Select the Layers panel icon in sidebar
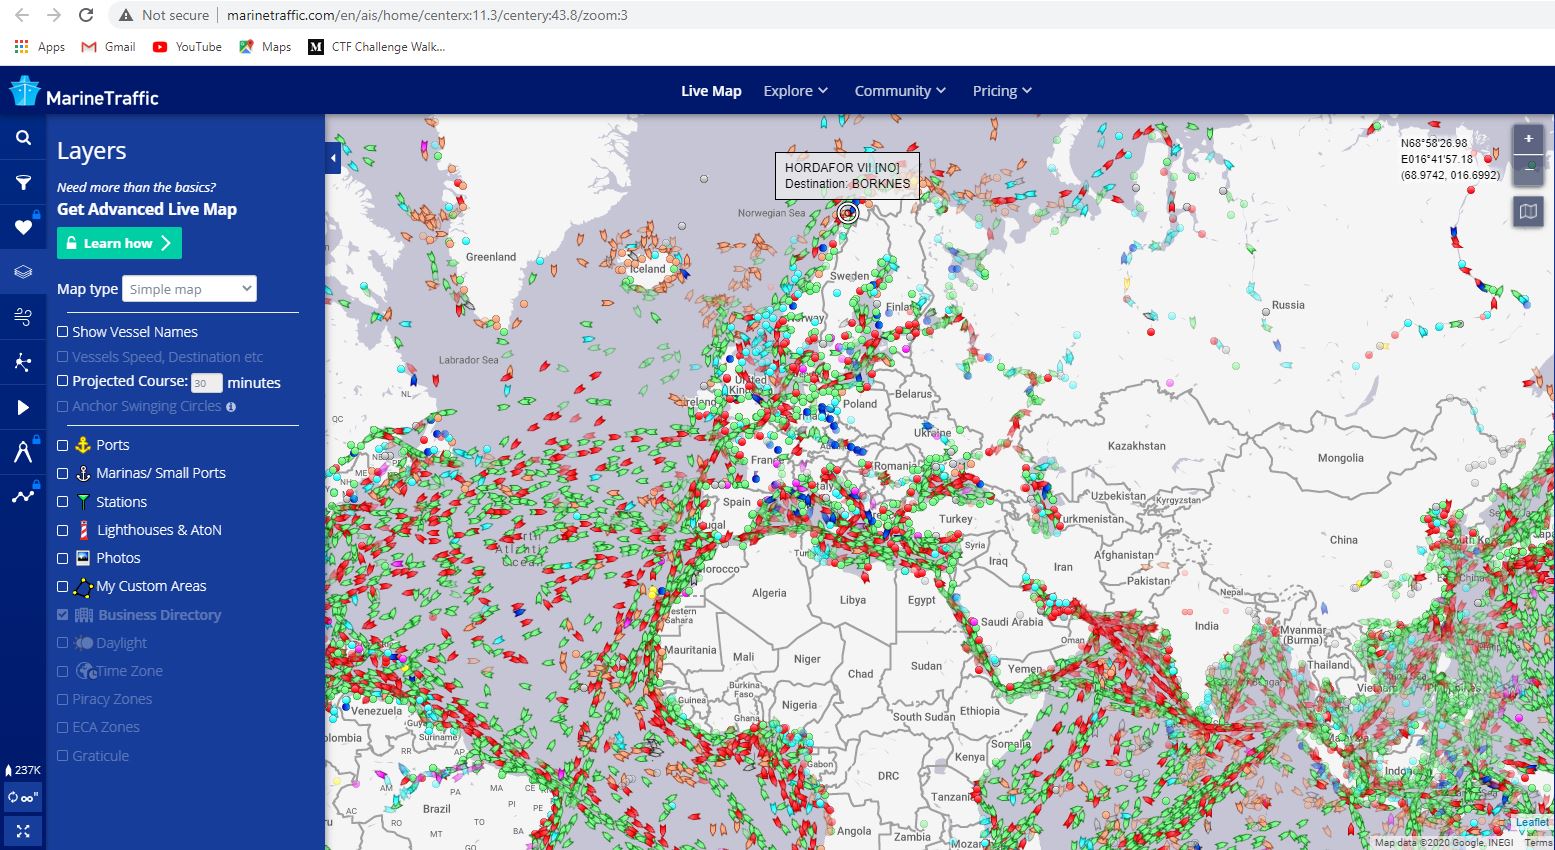 coord(23,271)
